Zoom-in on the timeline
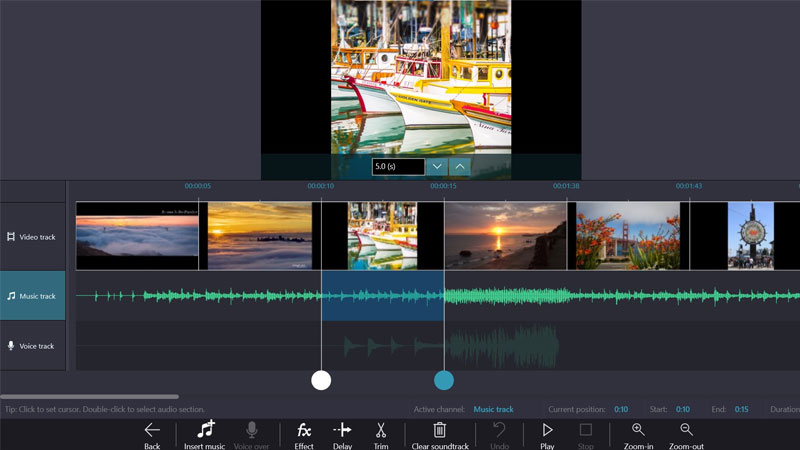Viewport: 800px width, 450px height. point(638,430)
